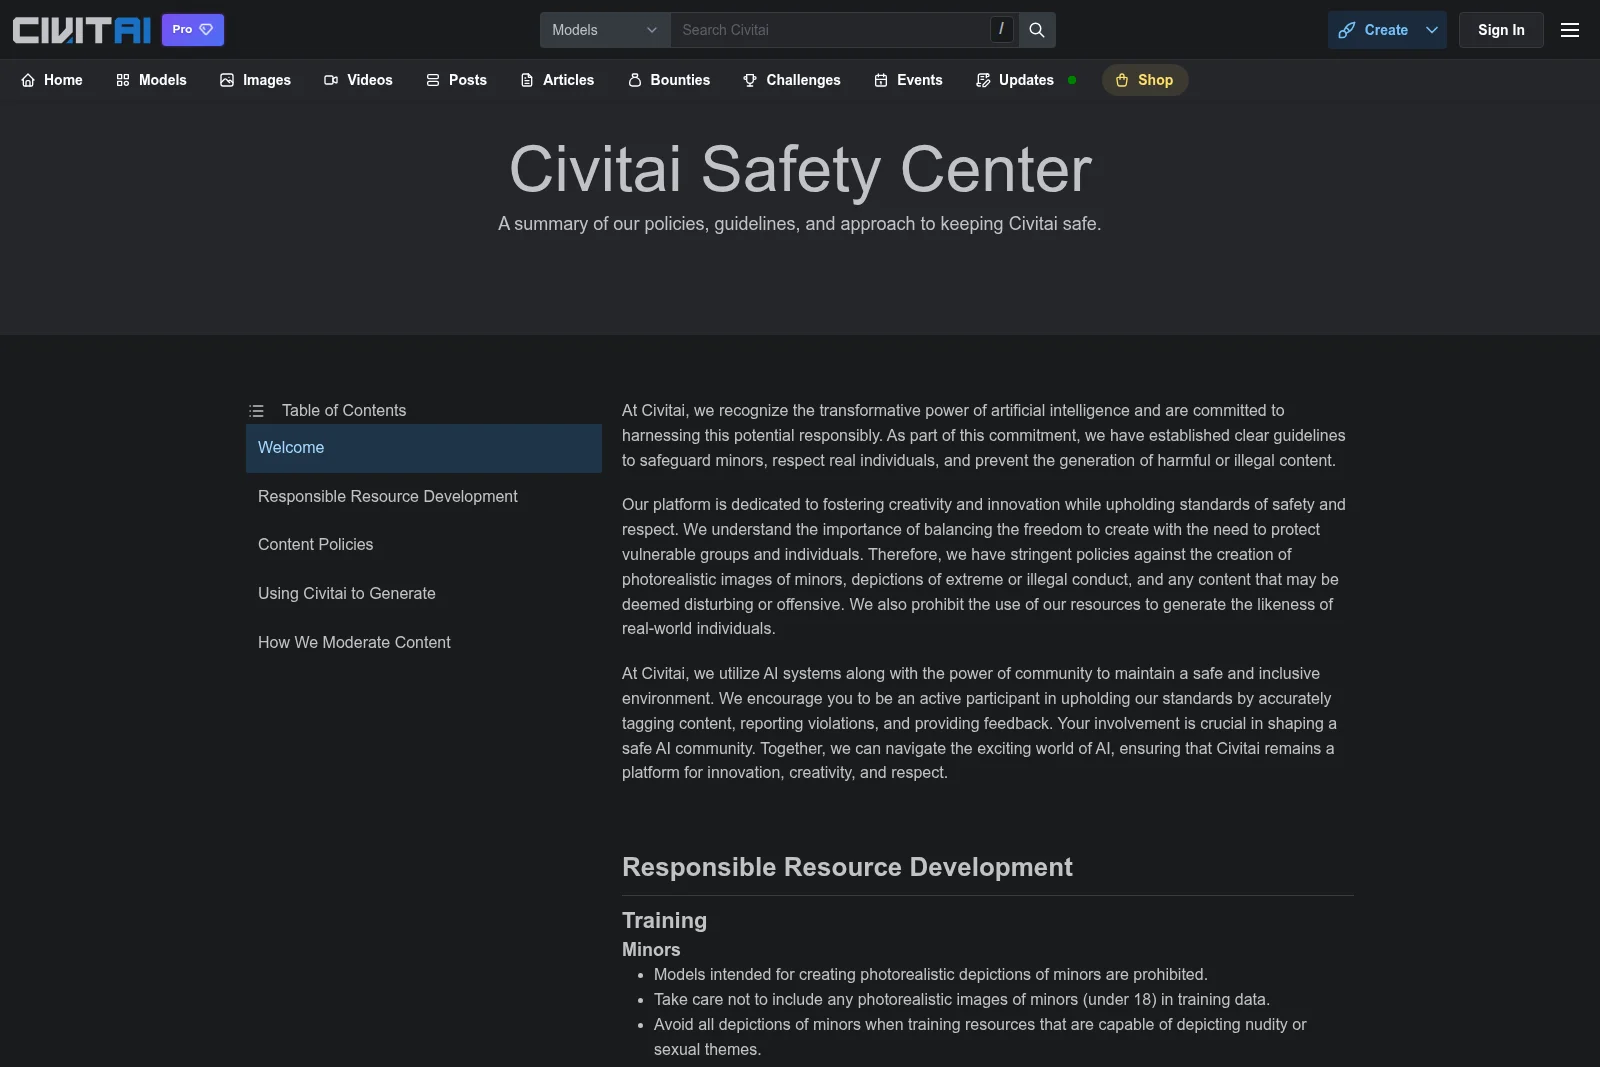Click the Posts nav icon

tap(432, 80)
